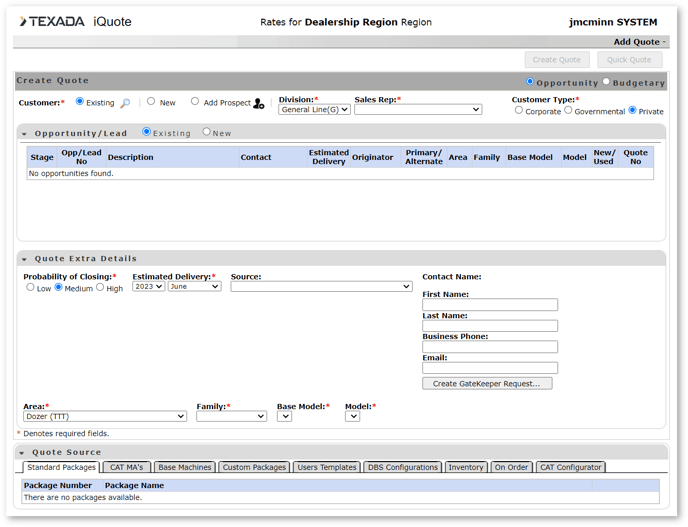Click the Texada iQuote logo
The width and height of the screenshot is (688, 527).
[x=75, y=21]
